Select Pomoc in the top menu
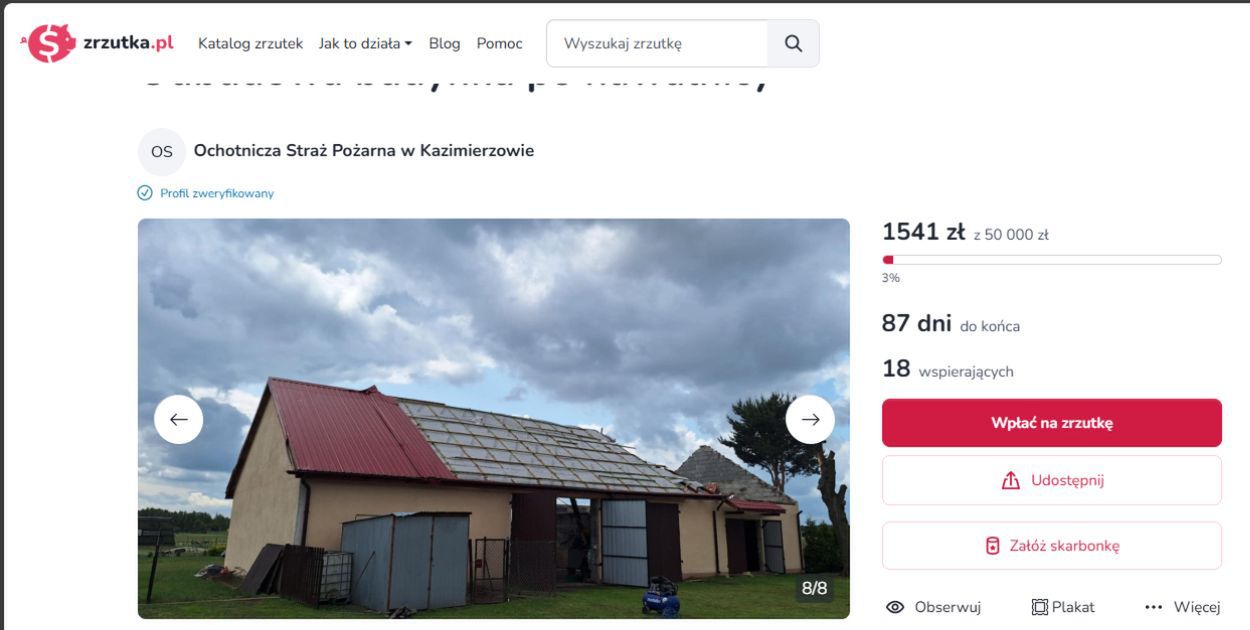 click(x=500, y=43)
